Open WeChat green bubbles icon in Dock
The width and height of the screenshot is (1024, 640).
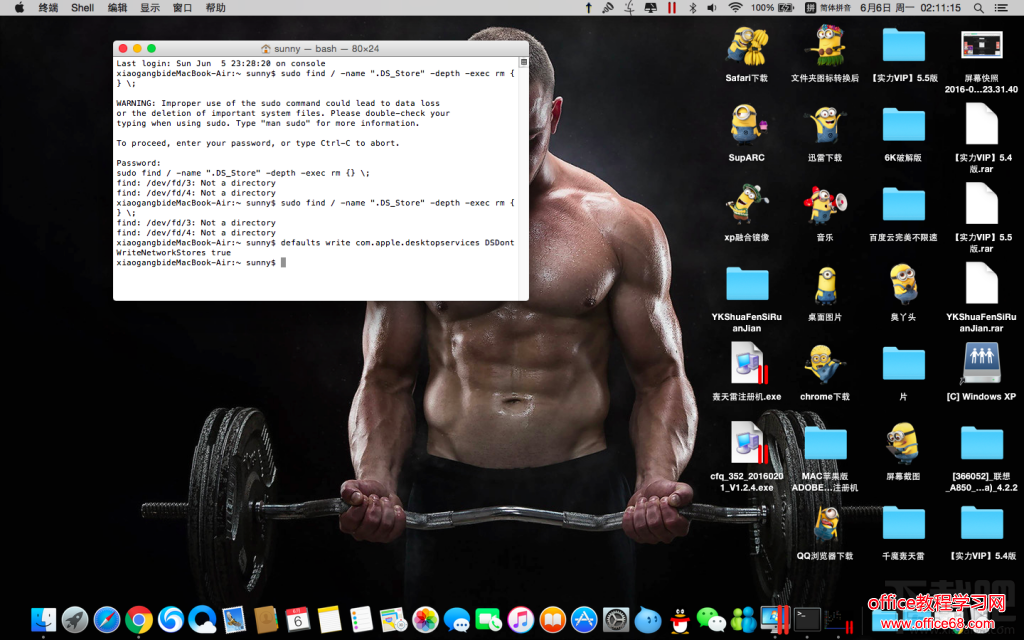tap(711, 619)
